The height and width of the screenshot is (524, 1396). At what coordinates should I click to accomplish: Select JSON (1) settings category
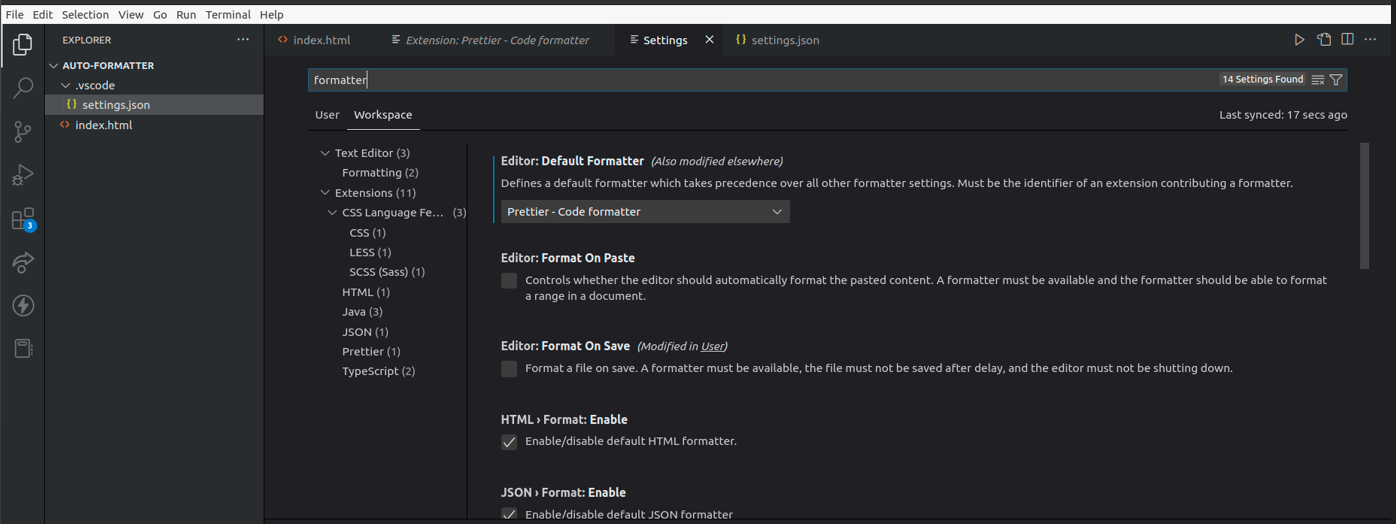pyautogui.click(x=365, y=332)
